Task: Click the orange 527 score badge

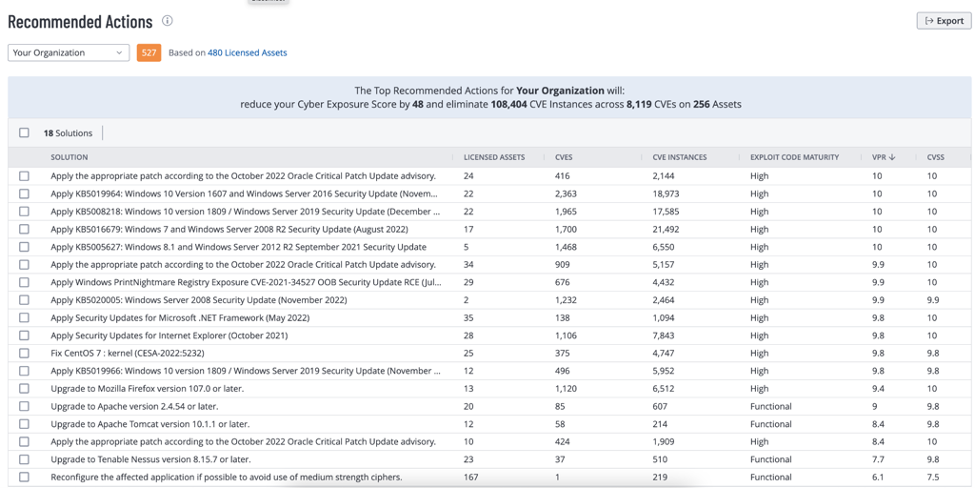Action: pos(148,53)
